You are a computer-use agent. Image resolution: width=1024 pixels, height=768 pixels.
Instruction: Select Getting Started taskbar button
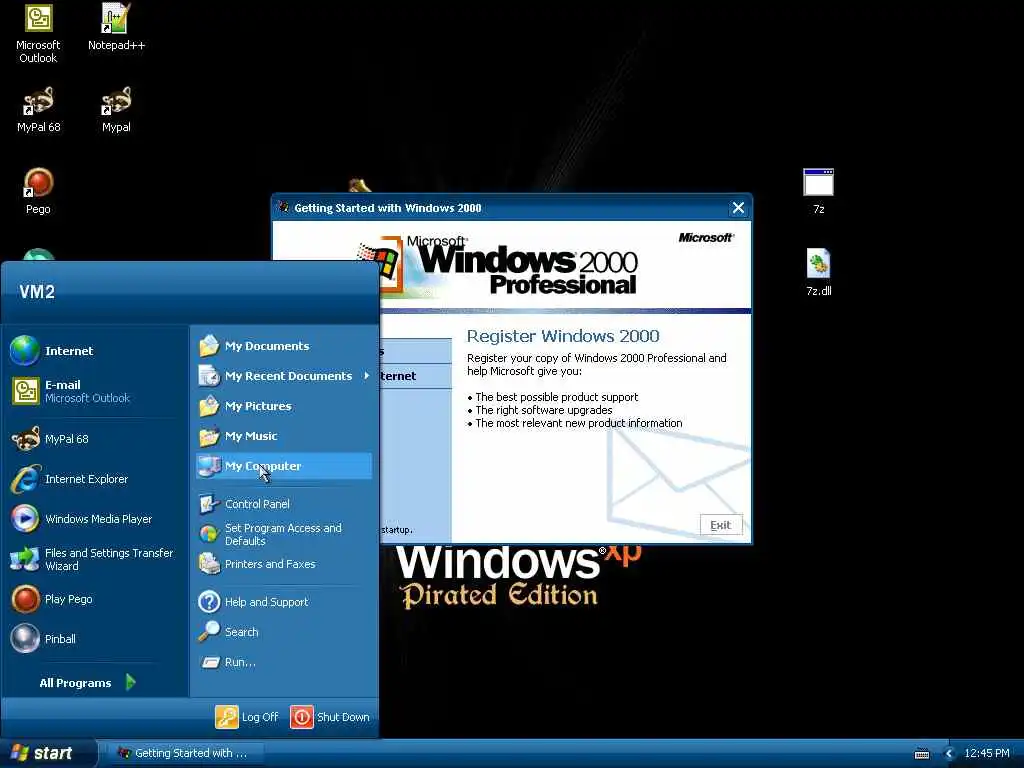pyautogui.click(x=185, y=753)
